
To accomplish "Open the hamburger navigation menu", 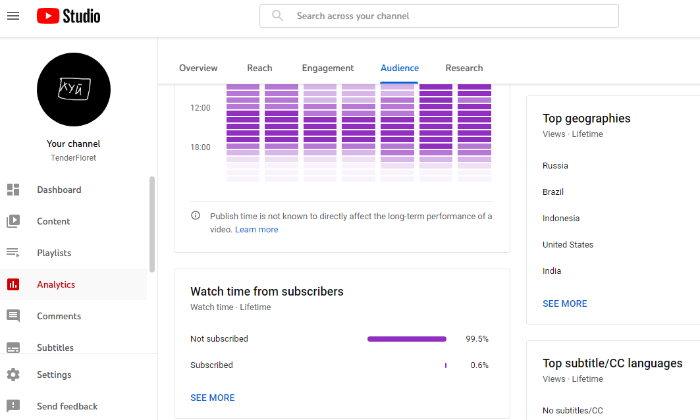I will (x=13, y=16).
